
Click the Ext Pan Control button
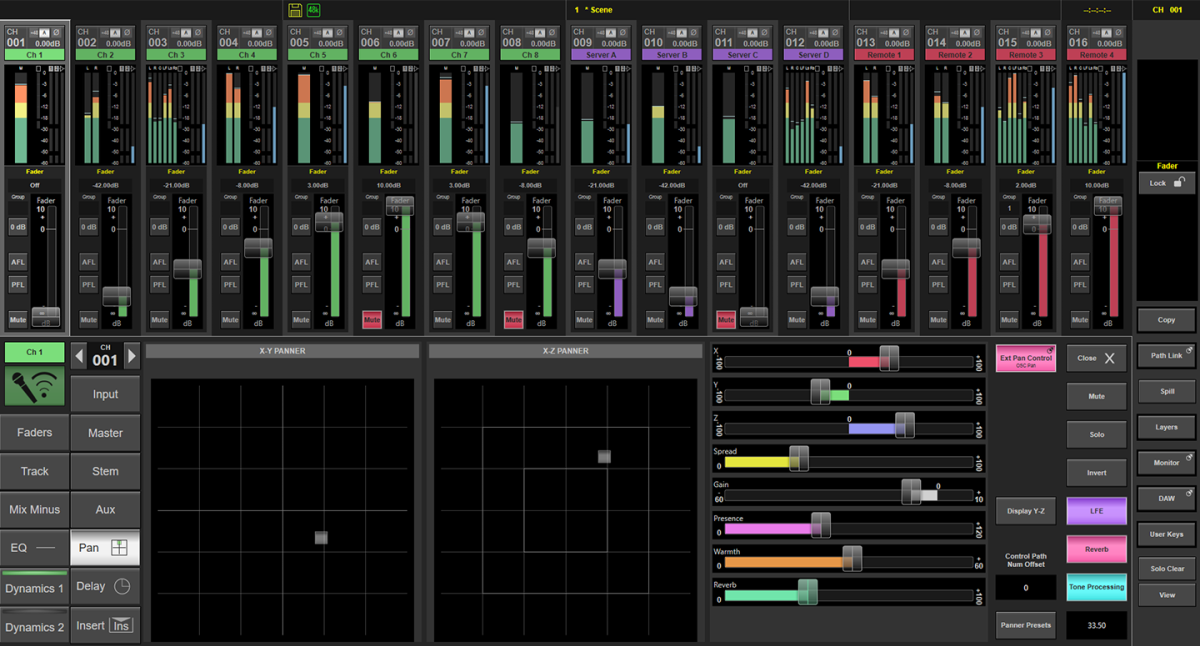(1025, 358)
